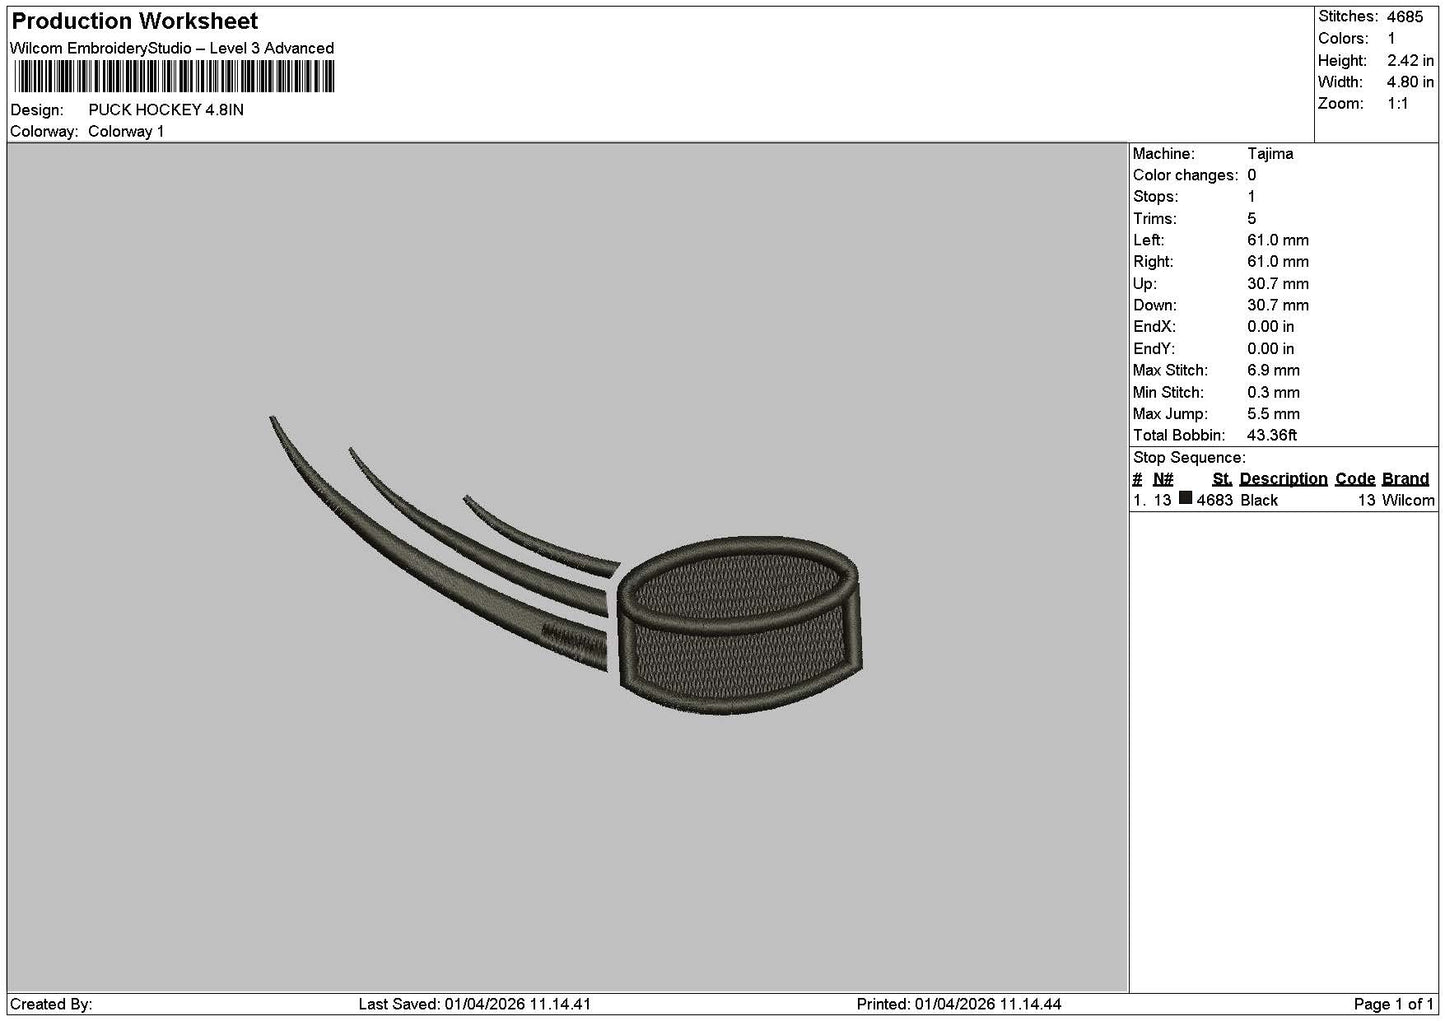
Task: Click the Color changes value 0
Action: (1252, 176)
